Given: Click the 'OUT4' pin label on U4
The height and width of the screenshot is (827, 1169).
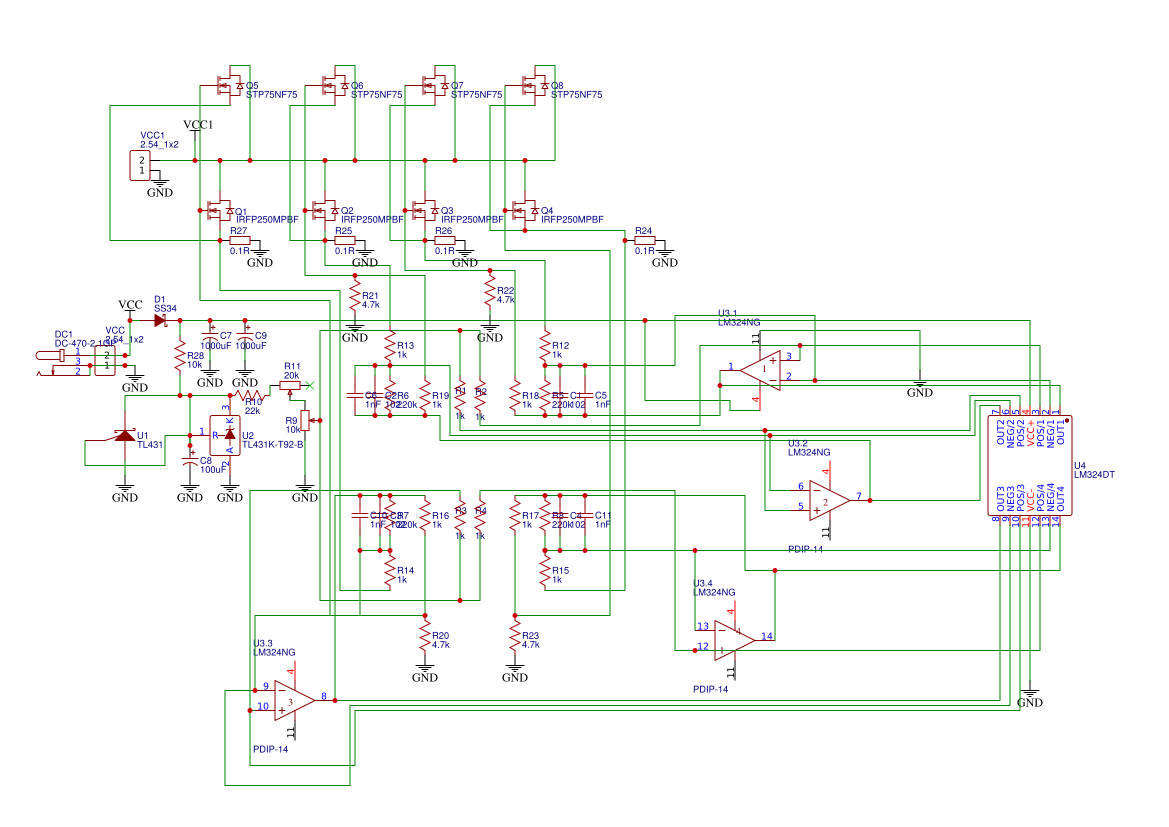Looking at the screenshot, I should (x=1060, y=498).
